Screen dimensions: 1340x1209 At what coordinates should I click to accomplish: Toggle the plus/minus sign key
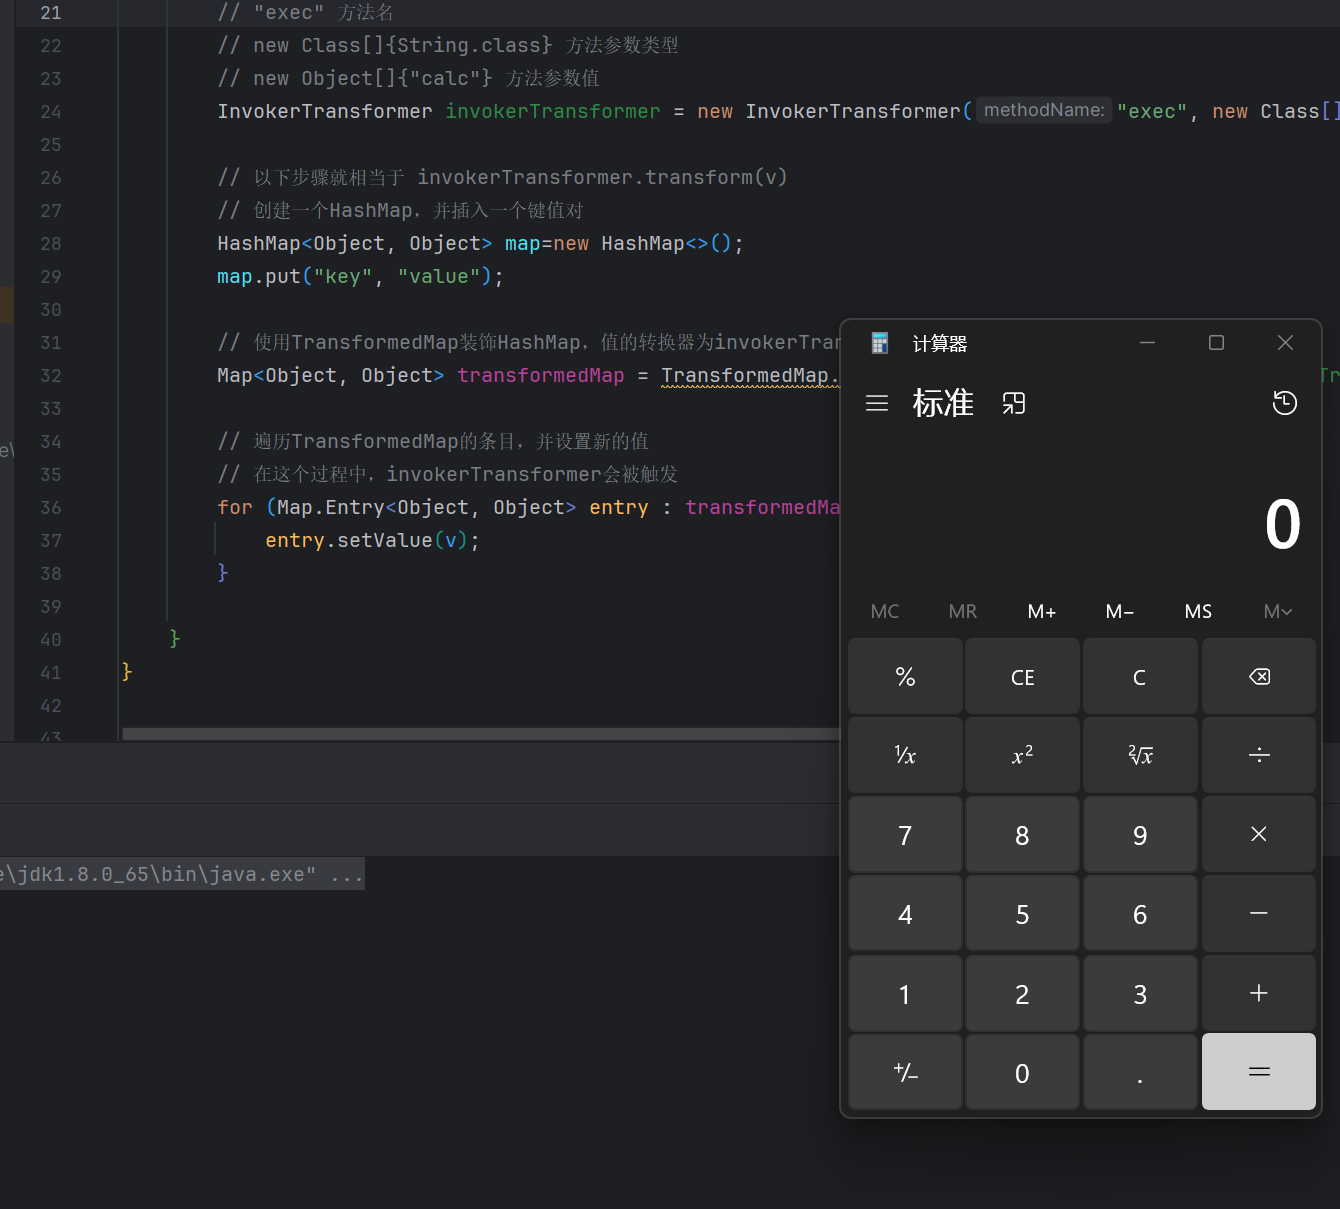click(905, 1073)
